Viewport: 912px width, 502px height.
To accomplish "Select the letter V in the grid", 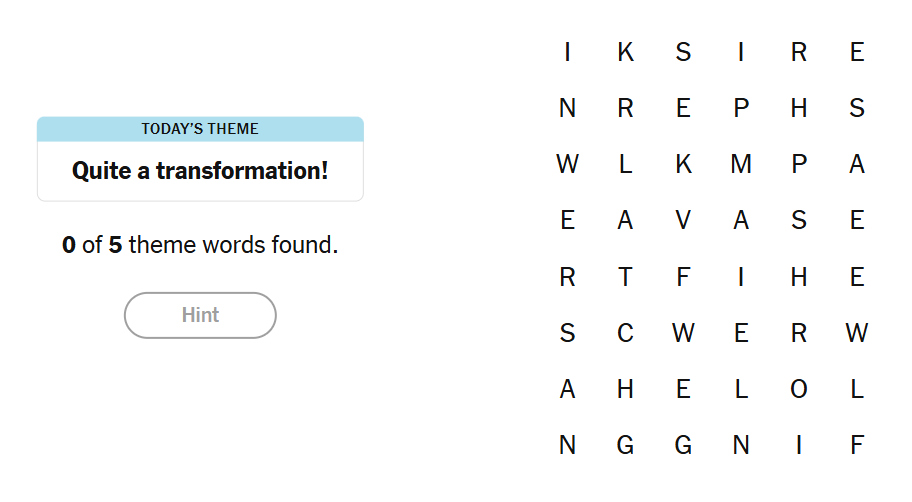I will 683,221.
